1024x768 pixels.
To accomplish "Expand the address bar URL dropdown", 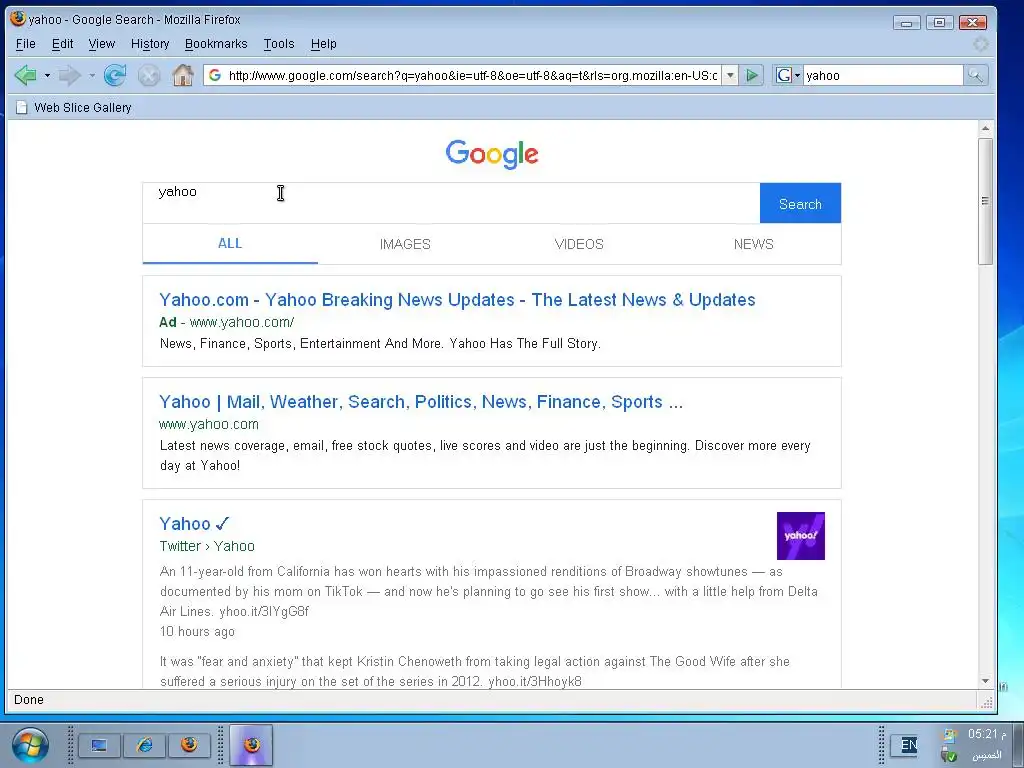I will [730, 75].
